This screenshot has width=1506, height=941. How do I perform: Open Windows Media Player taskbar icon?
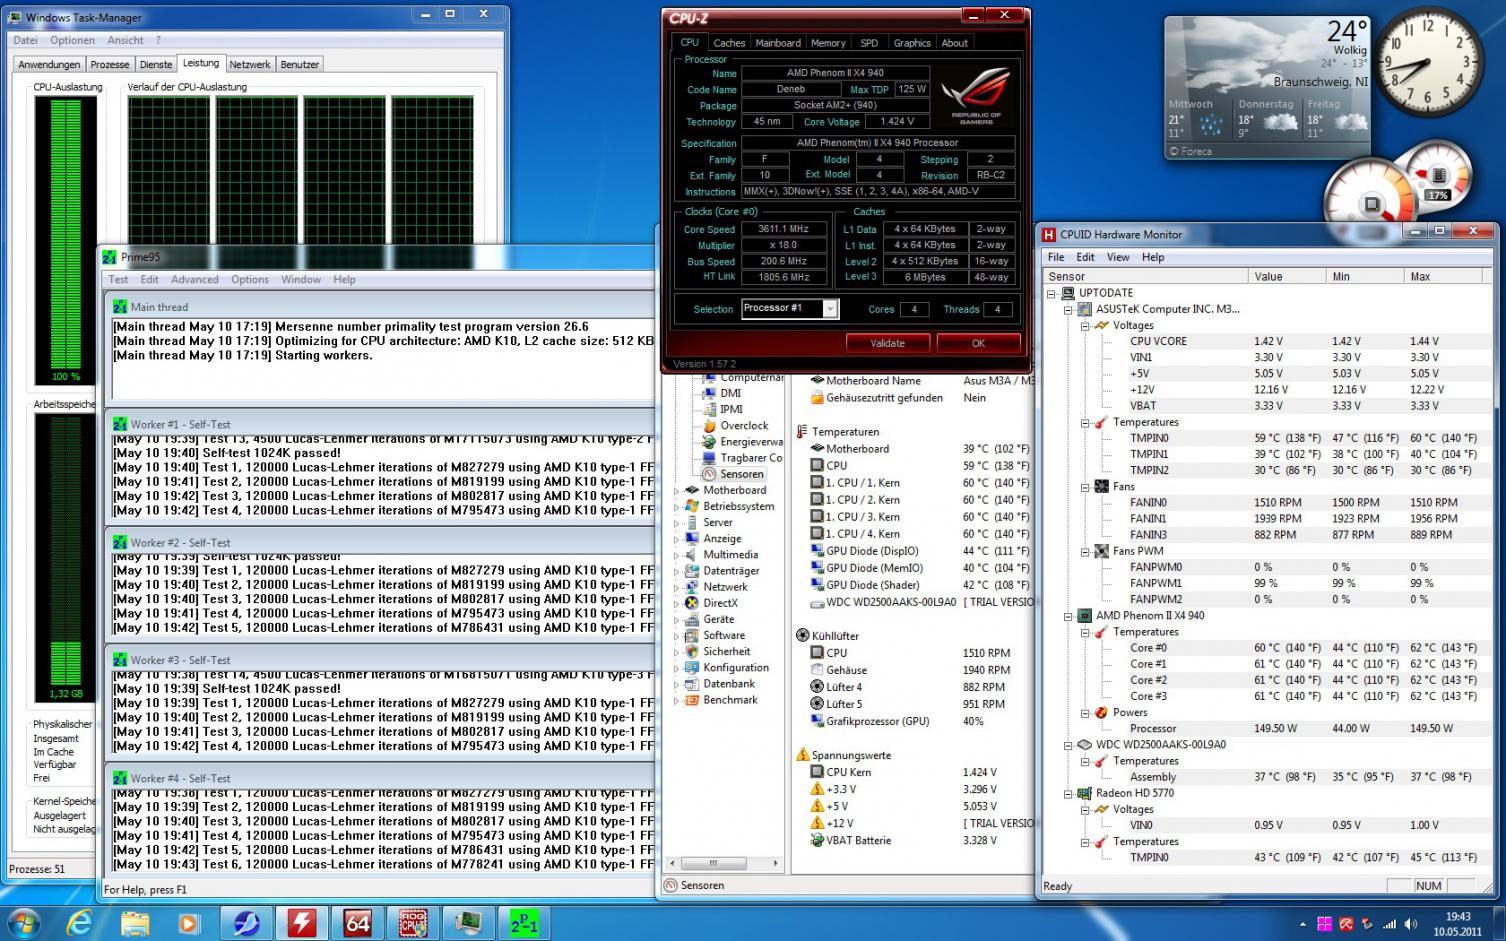(x=189, y=922)
